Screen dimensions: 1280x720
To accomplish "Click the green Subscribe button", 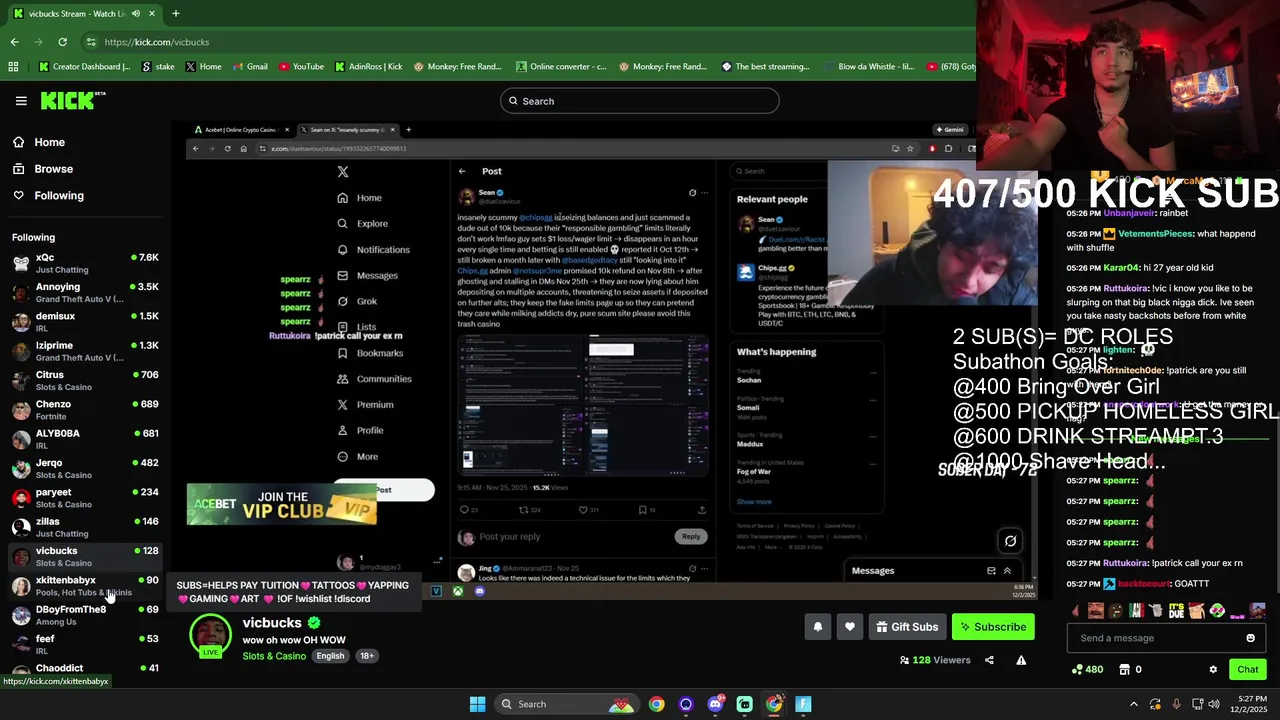I will point(993,627).
